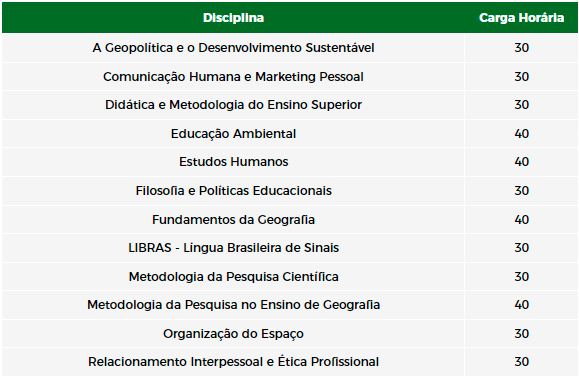Select LIBRAS - Língua Brasileira de Sinais
This screenshot has height=376, width=579.
pyautogui.click(x=233, y=248)
